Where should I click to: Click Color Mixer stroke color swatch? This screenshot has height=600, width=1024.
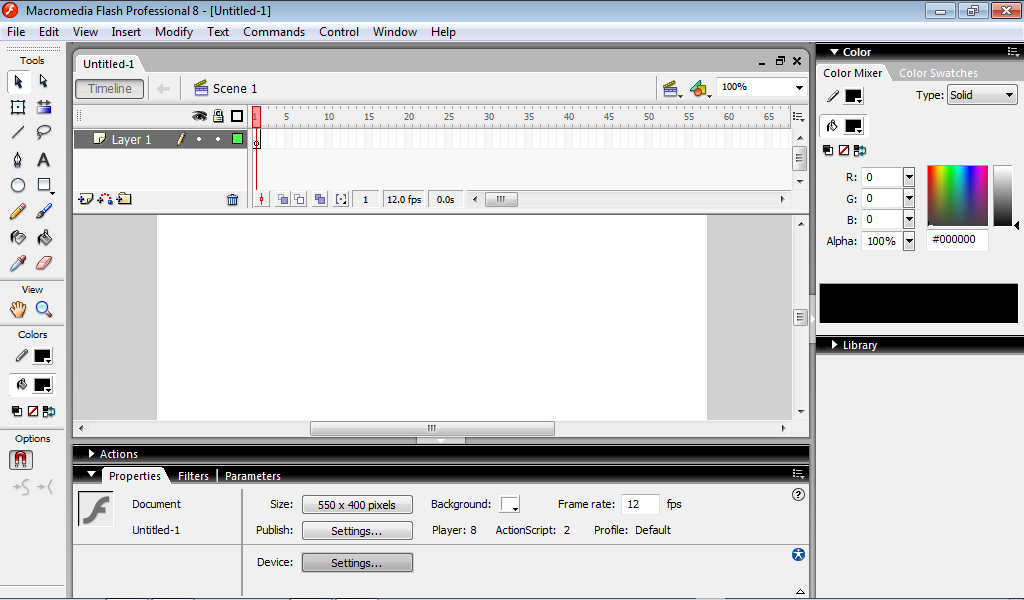tap(854, 96)
